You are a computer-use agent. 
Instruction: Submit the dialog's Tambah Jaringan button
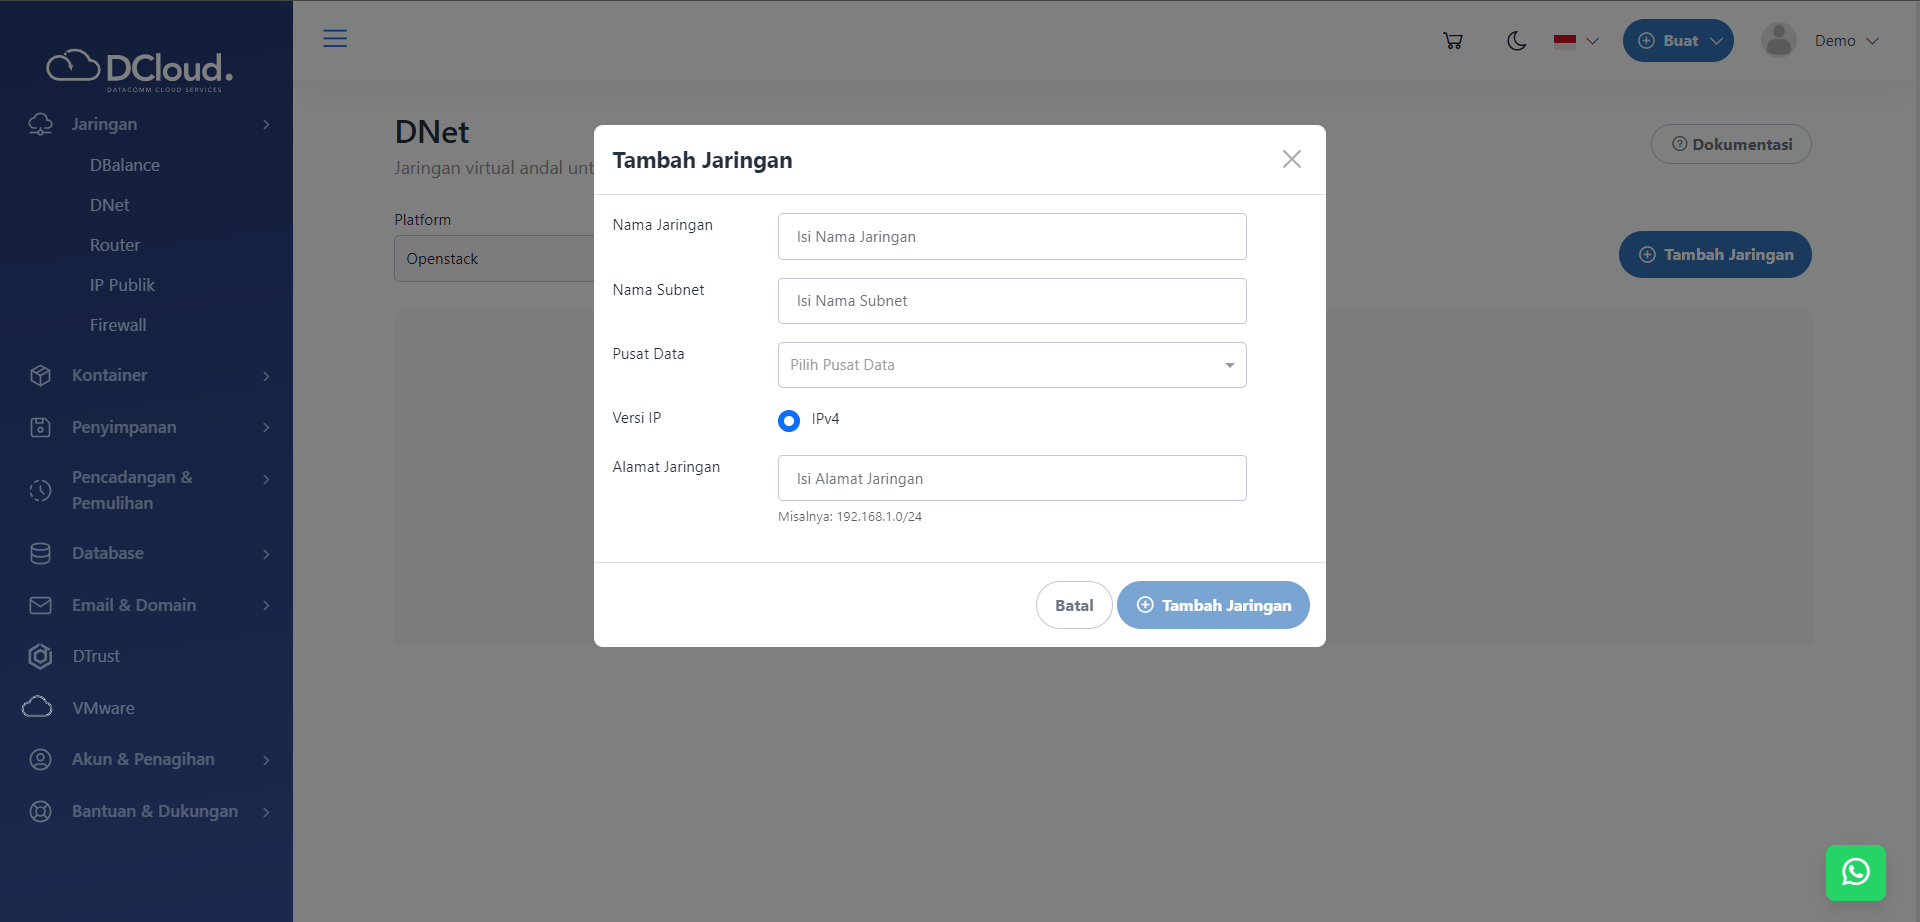tap(1213, 605)
